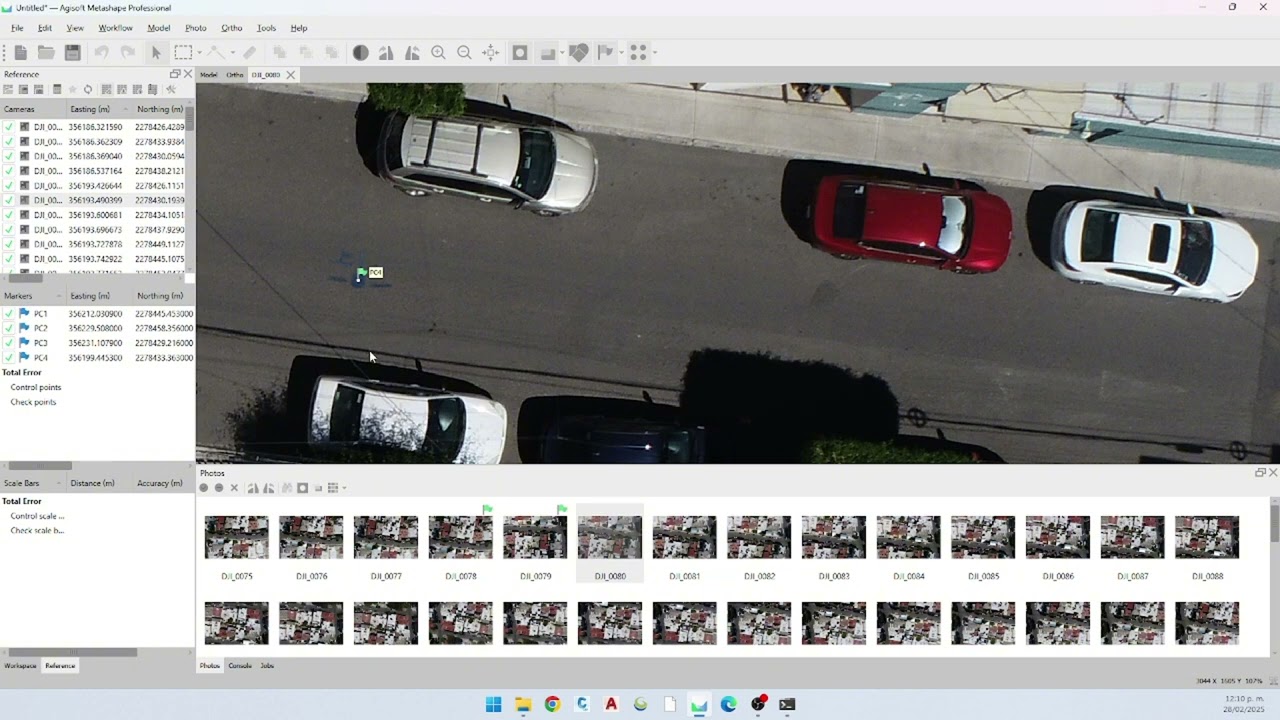Switch to the Console tab
Image resolution: width=1280 pixels, height=720 pixels.
click(240, 665)
